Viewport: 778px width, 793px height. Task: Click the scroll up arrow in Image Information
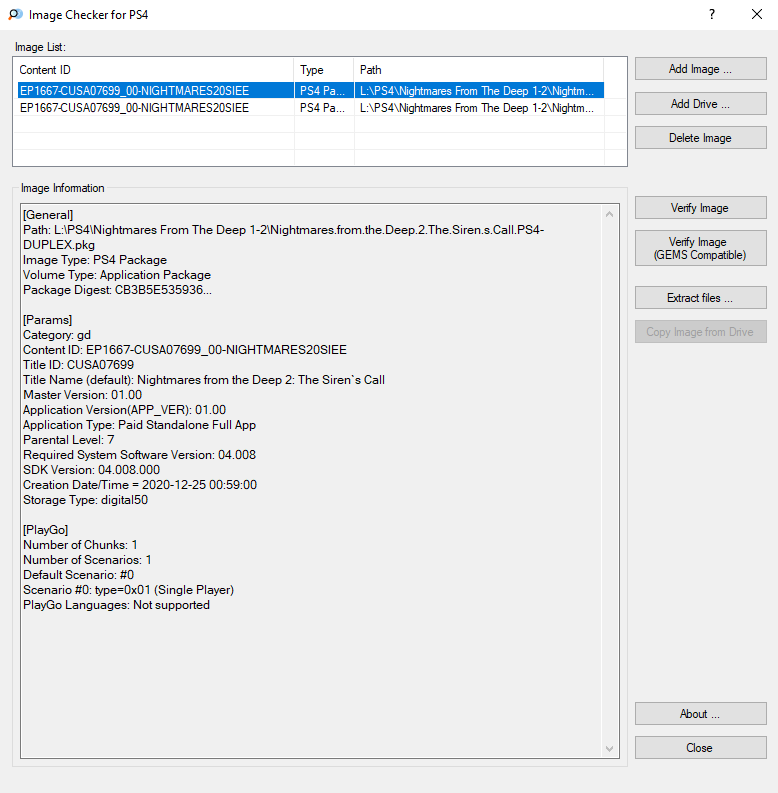click(610, 214)
